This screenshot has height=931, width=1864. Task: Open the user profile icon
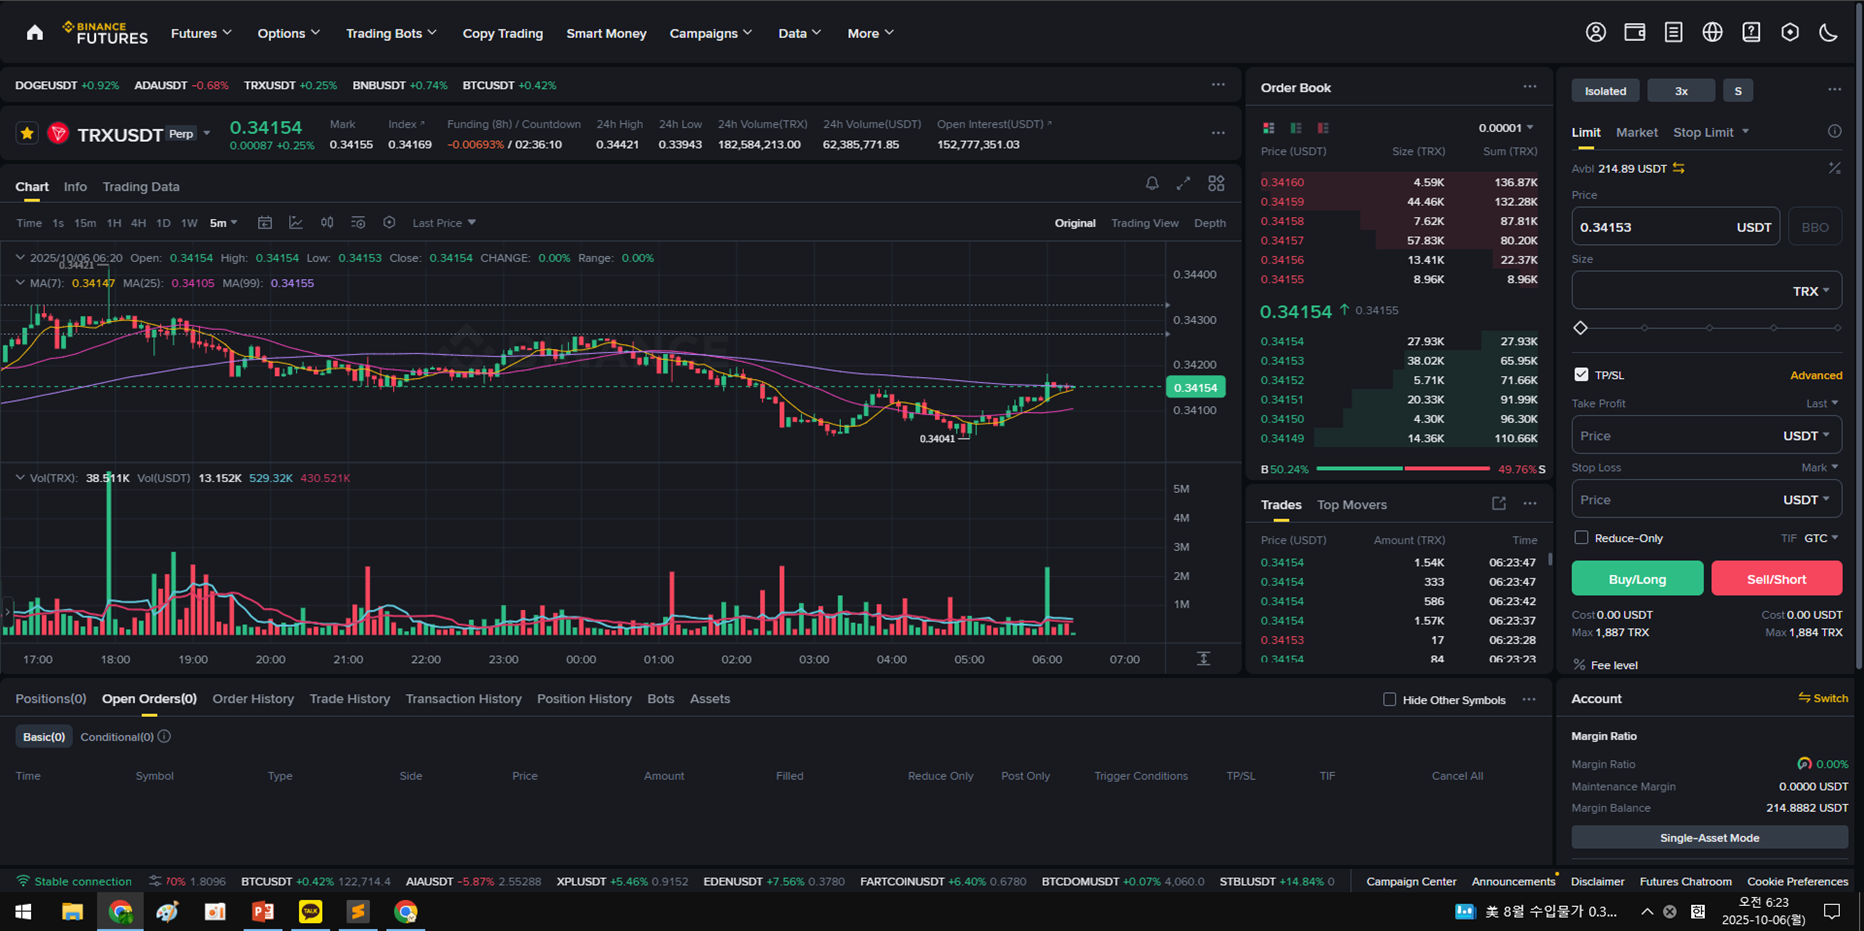point(1596,32)
